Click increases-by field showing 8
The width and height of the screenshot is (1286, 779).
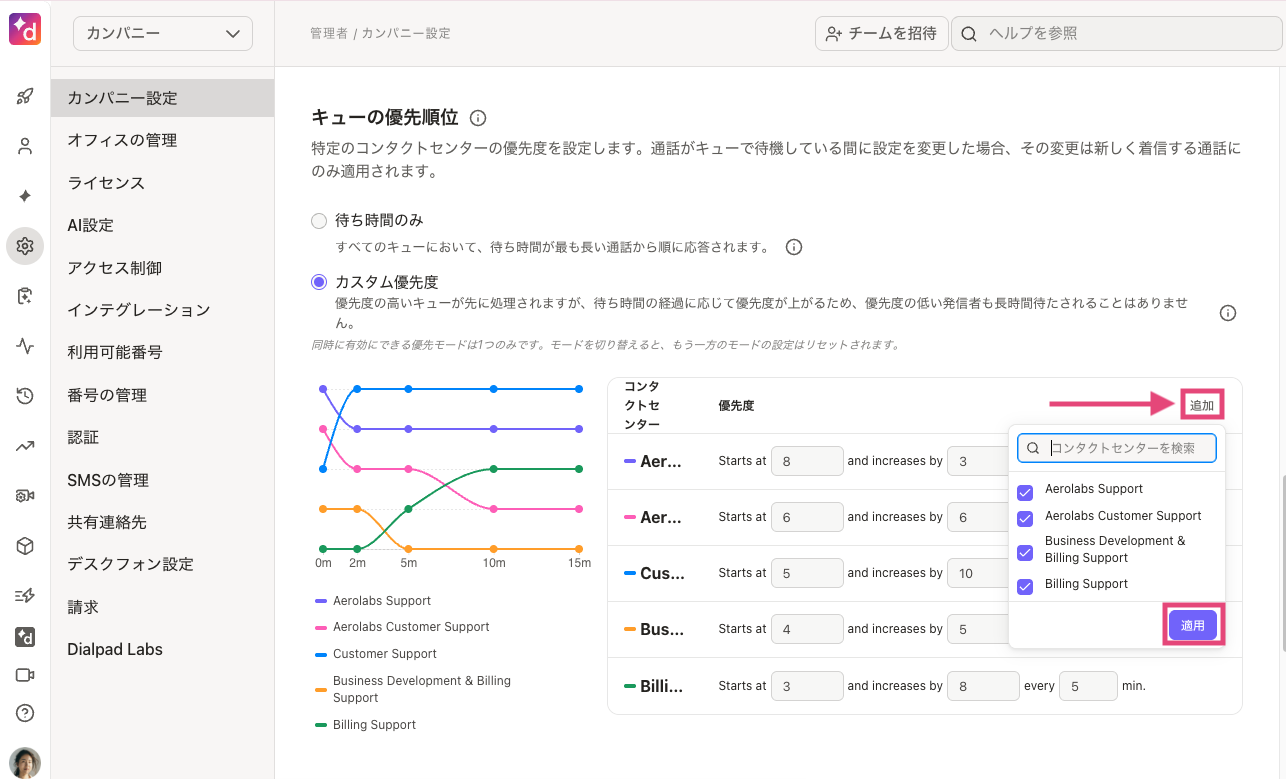click(983, 686)
